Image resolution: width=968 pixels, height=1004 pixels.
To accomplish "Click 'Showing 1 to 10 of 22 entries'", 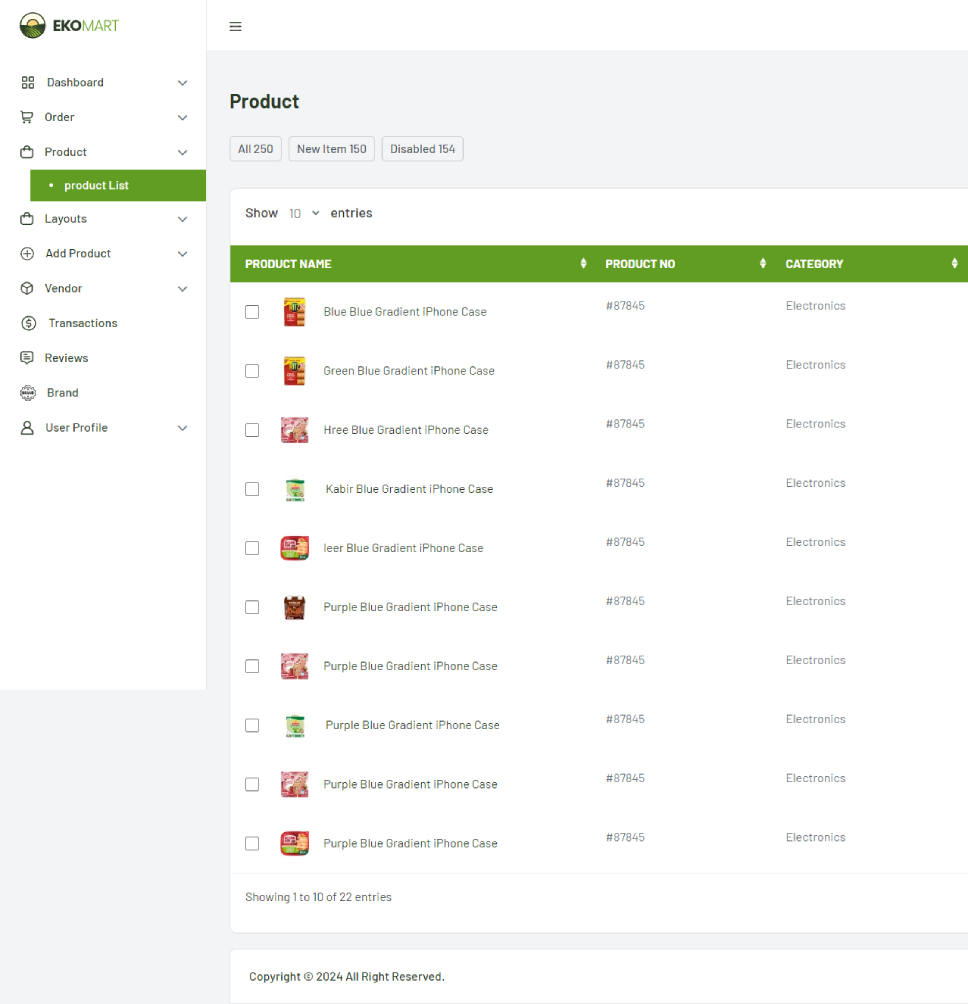I will [x=318, y=897].
